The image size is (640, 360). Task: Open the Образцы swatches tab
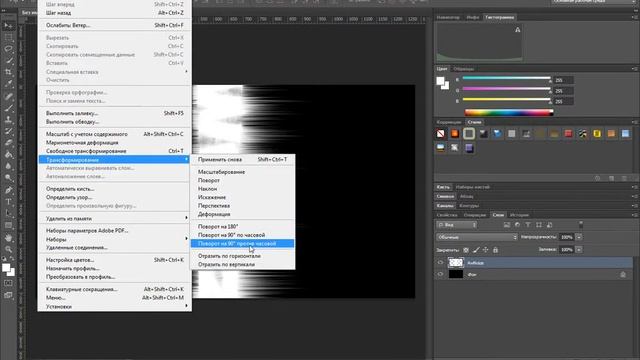pyautogui.click(x=464, y=69)
